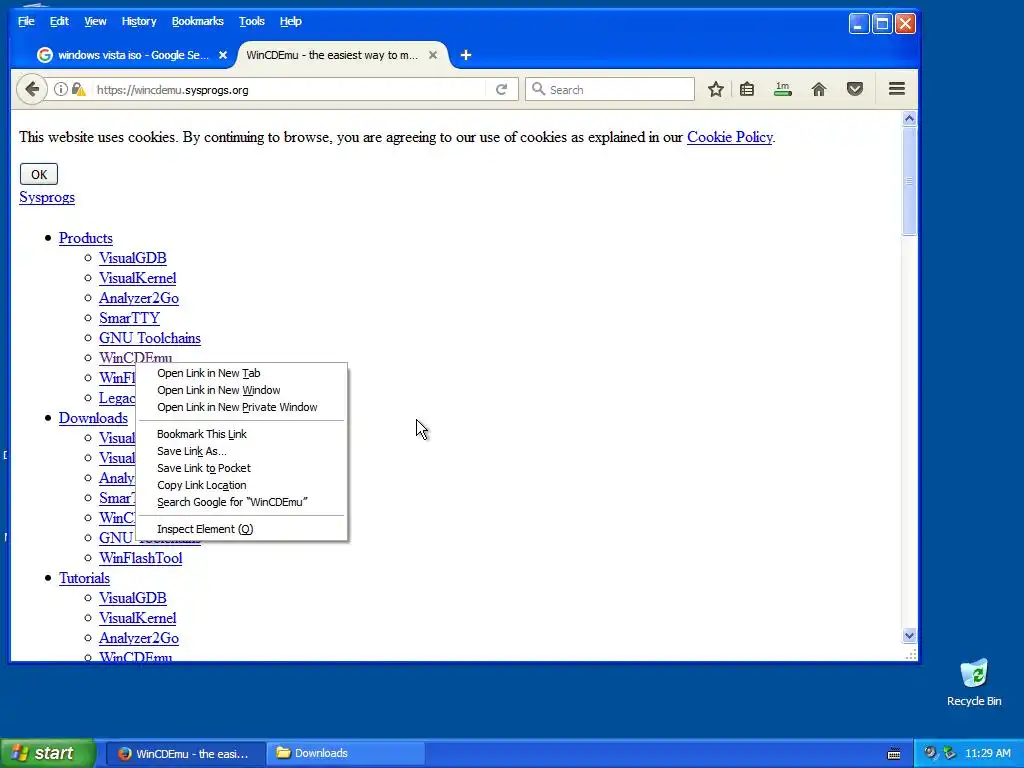The height and width of the screenshot is (768, 1024).
Task: Open the Cookie Policy link
Action: click(x=729, y=137)
